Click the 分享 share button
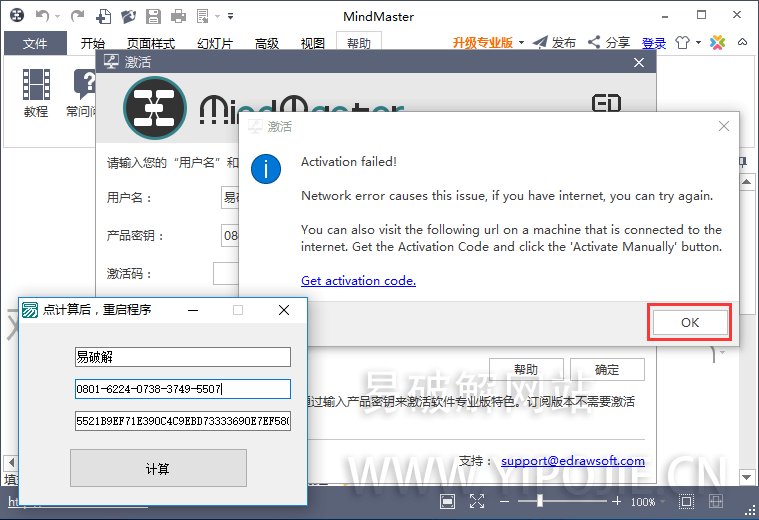Screen dimensions: 759x520 point(609,43)
